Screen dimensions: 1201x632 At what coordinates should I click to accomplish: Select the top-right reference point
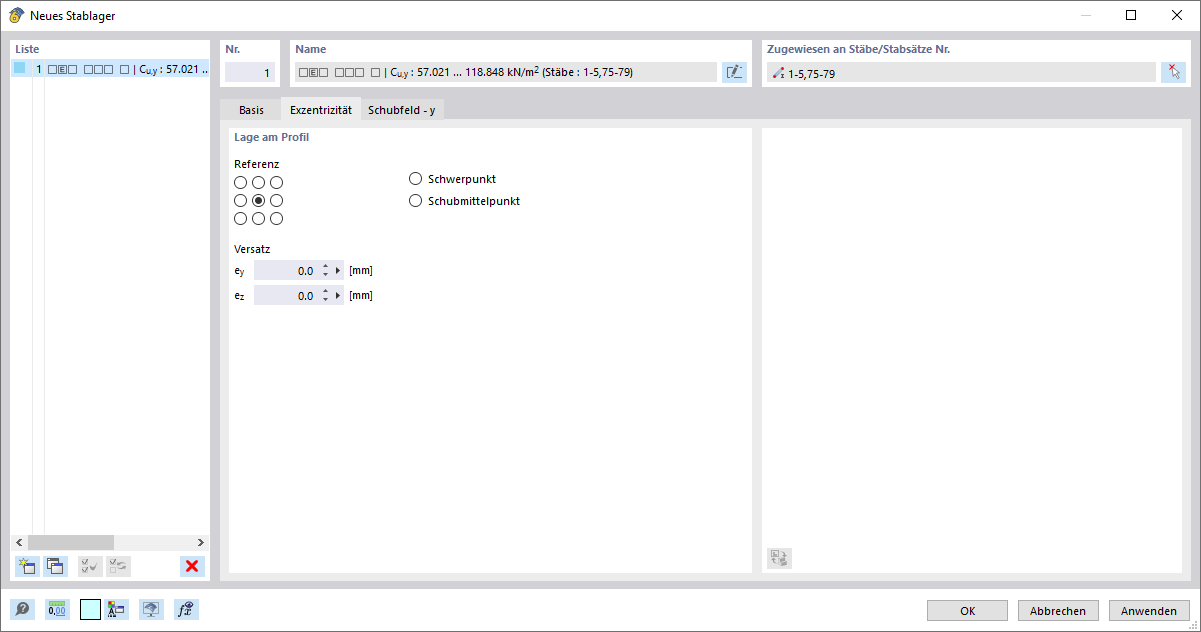[277, 182]
